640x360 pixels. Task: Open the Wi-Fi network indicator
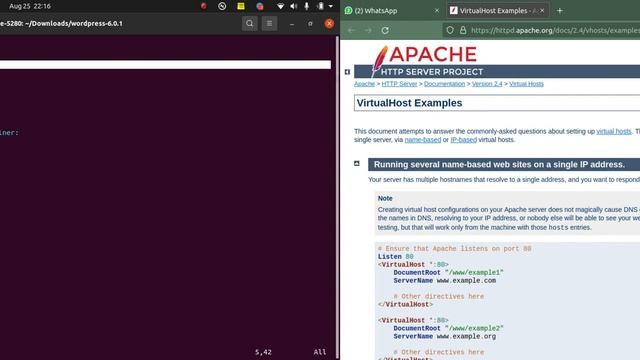click(280, 6)
